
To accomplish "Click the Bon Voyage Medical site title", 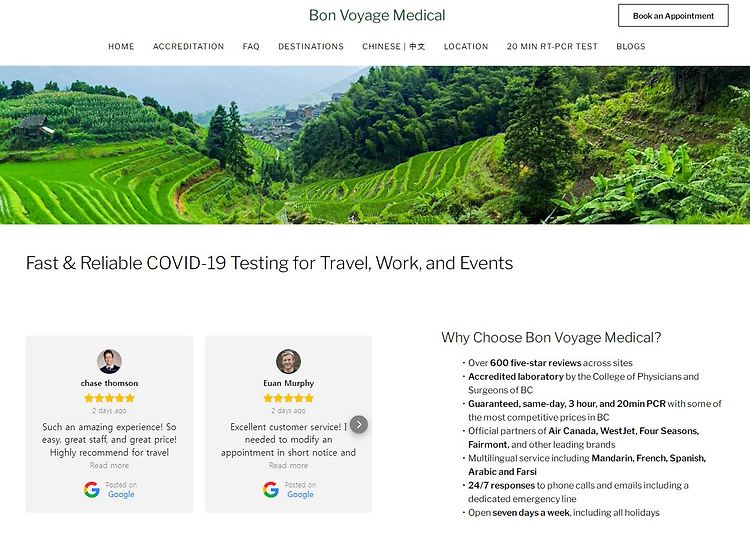I will (377, 15).
